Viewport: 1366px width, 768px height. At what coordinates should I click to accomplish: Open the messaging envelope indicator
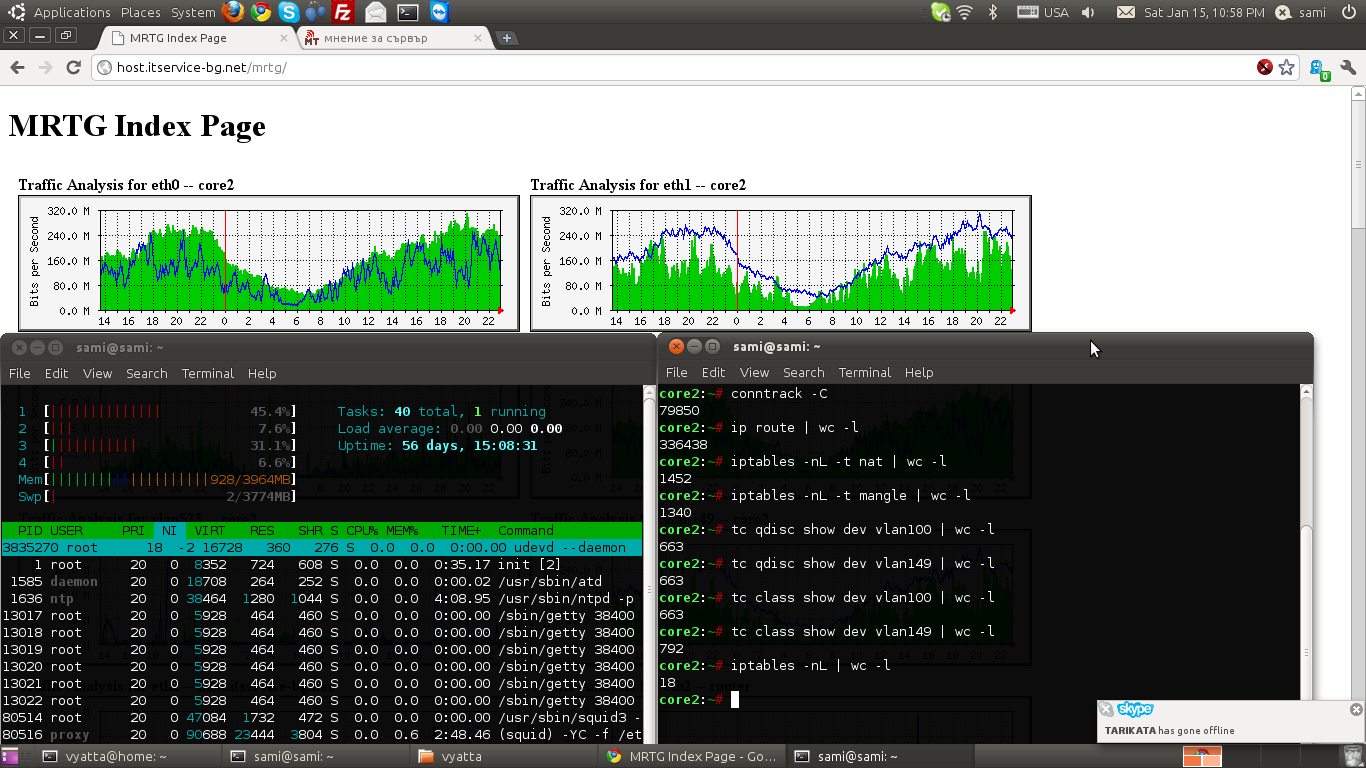click(x=1126, y=12)
